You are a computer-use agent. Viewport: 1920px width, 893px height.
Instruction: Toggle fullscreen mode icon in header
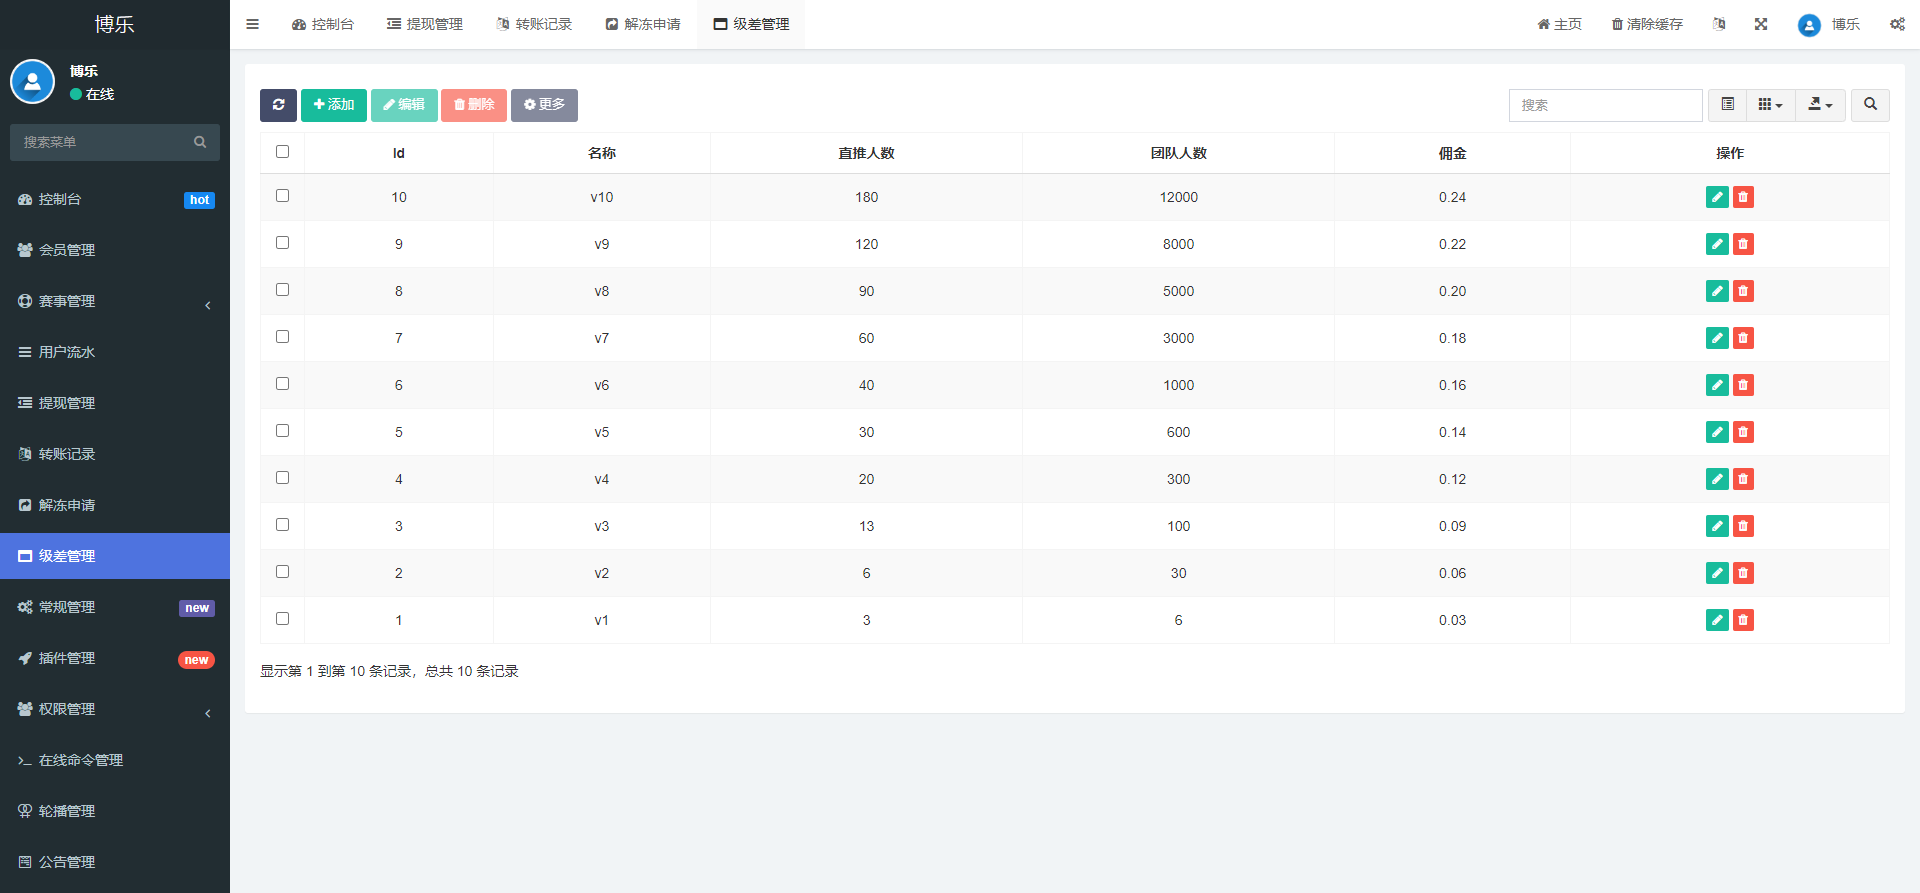(x=1761, y=24)
